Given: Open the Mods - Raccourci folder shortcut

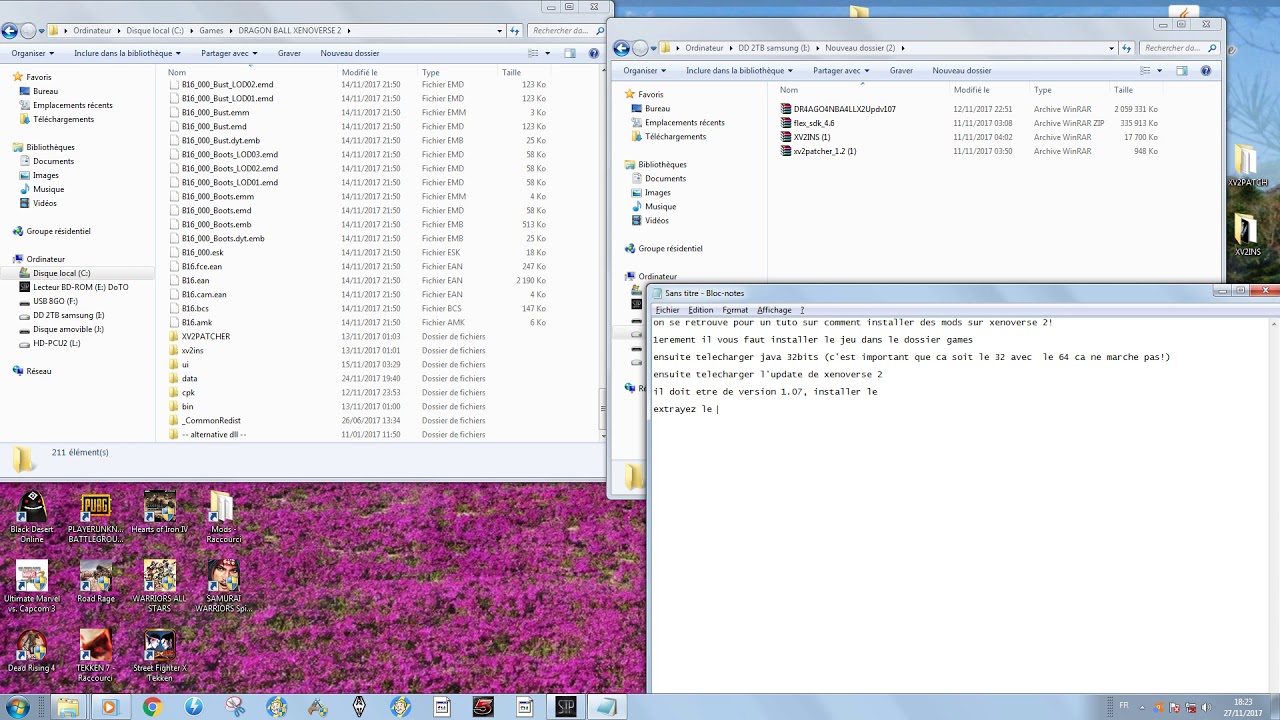Looking at the screenshot, I should (222, 518).
